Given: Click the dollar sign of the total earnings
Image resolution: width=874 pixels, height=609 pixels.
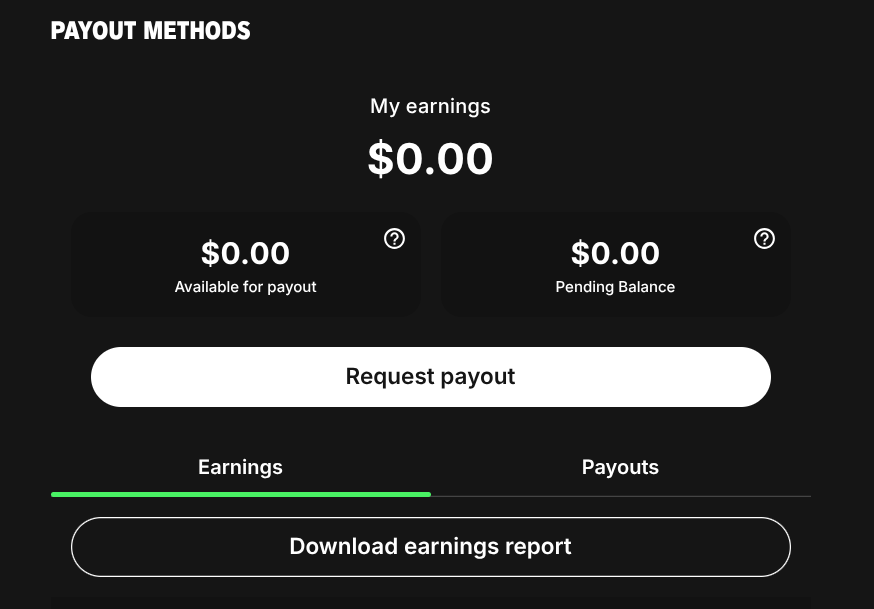Looking at the screenshot, I should [x=381, y=159].
